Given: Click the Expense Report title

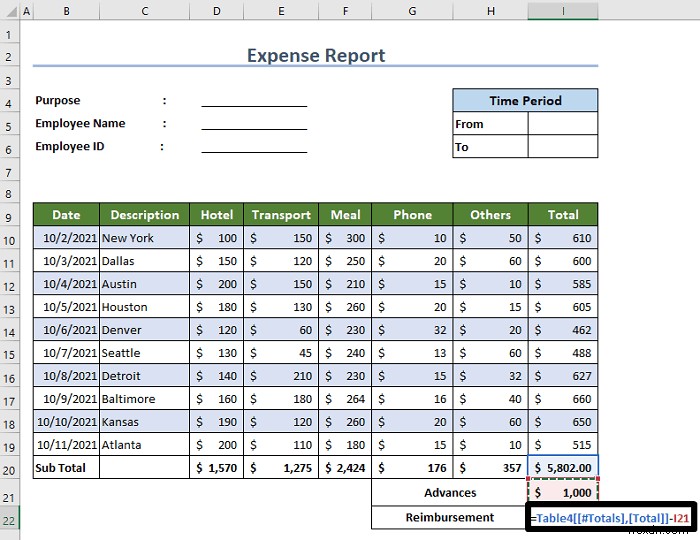Looking at the screenshot, I should [x=316, y=55].
